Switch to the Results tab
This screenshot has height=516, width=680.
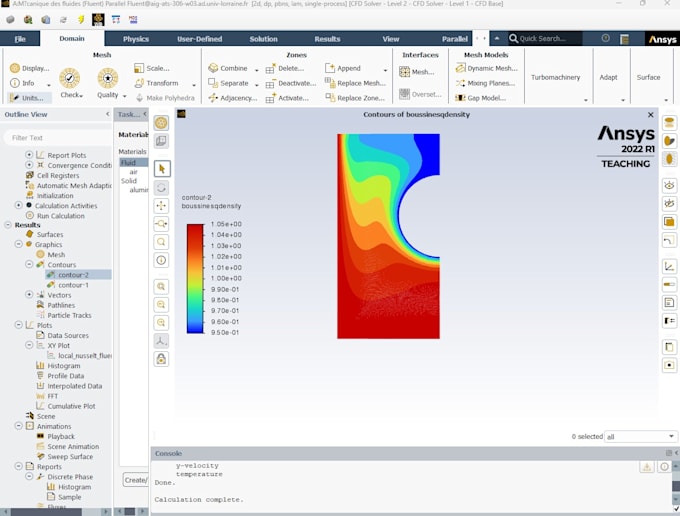point(327,39)
